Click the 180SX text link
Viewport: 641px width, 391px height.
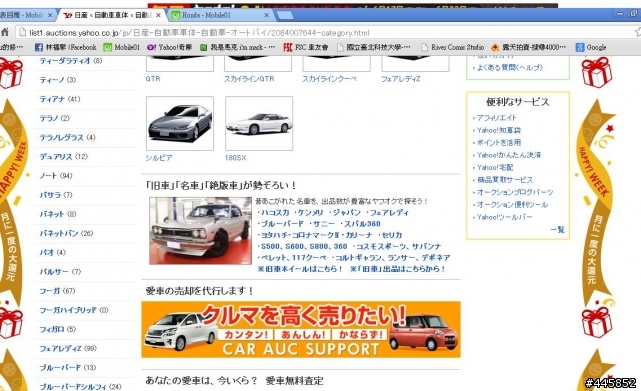(235, 158)
